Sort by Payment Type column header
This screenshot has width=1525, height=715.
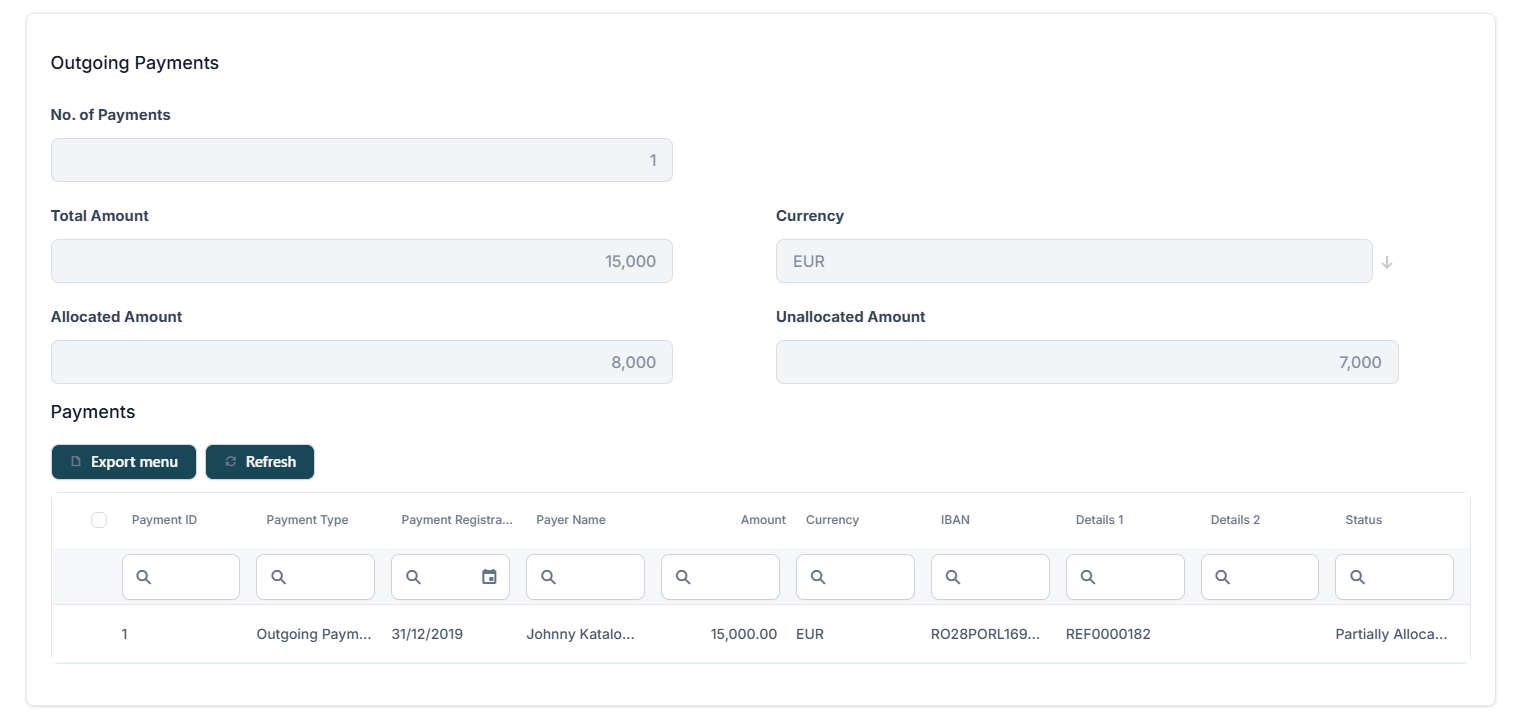tap(307, 520)
